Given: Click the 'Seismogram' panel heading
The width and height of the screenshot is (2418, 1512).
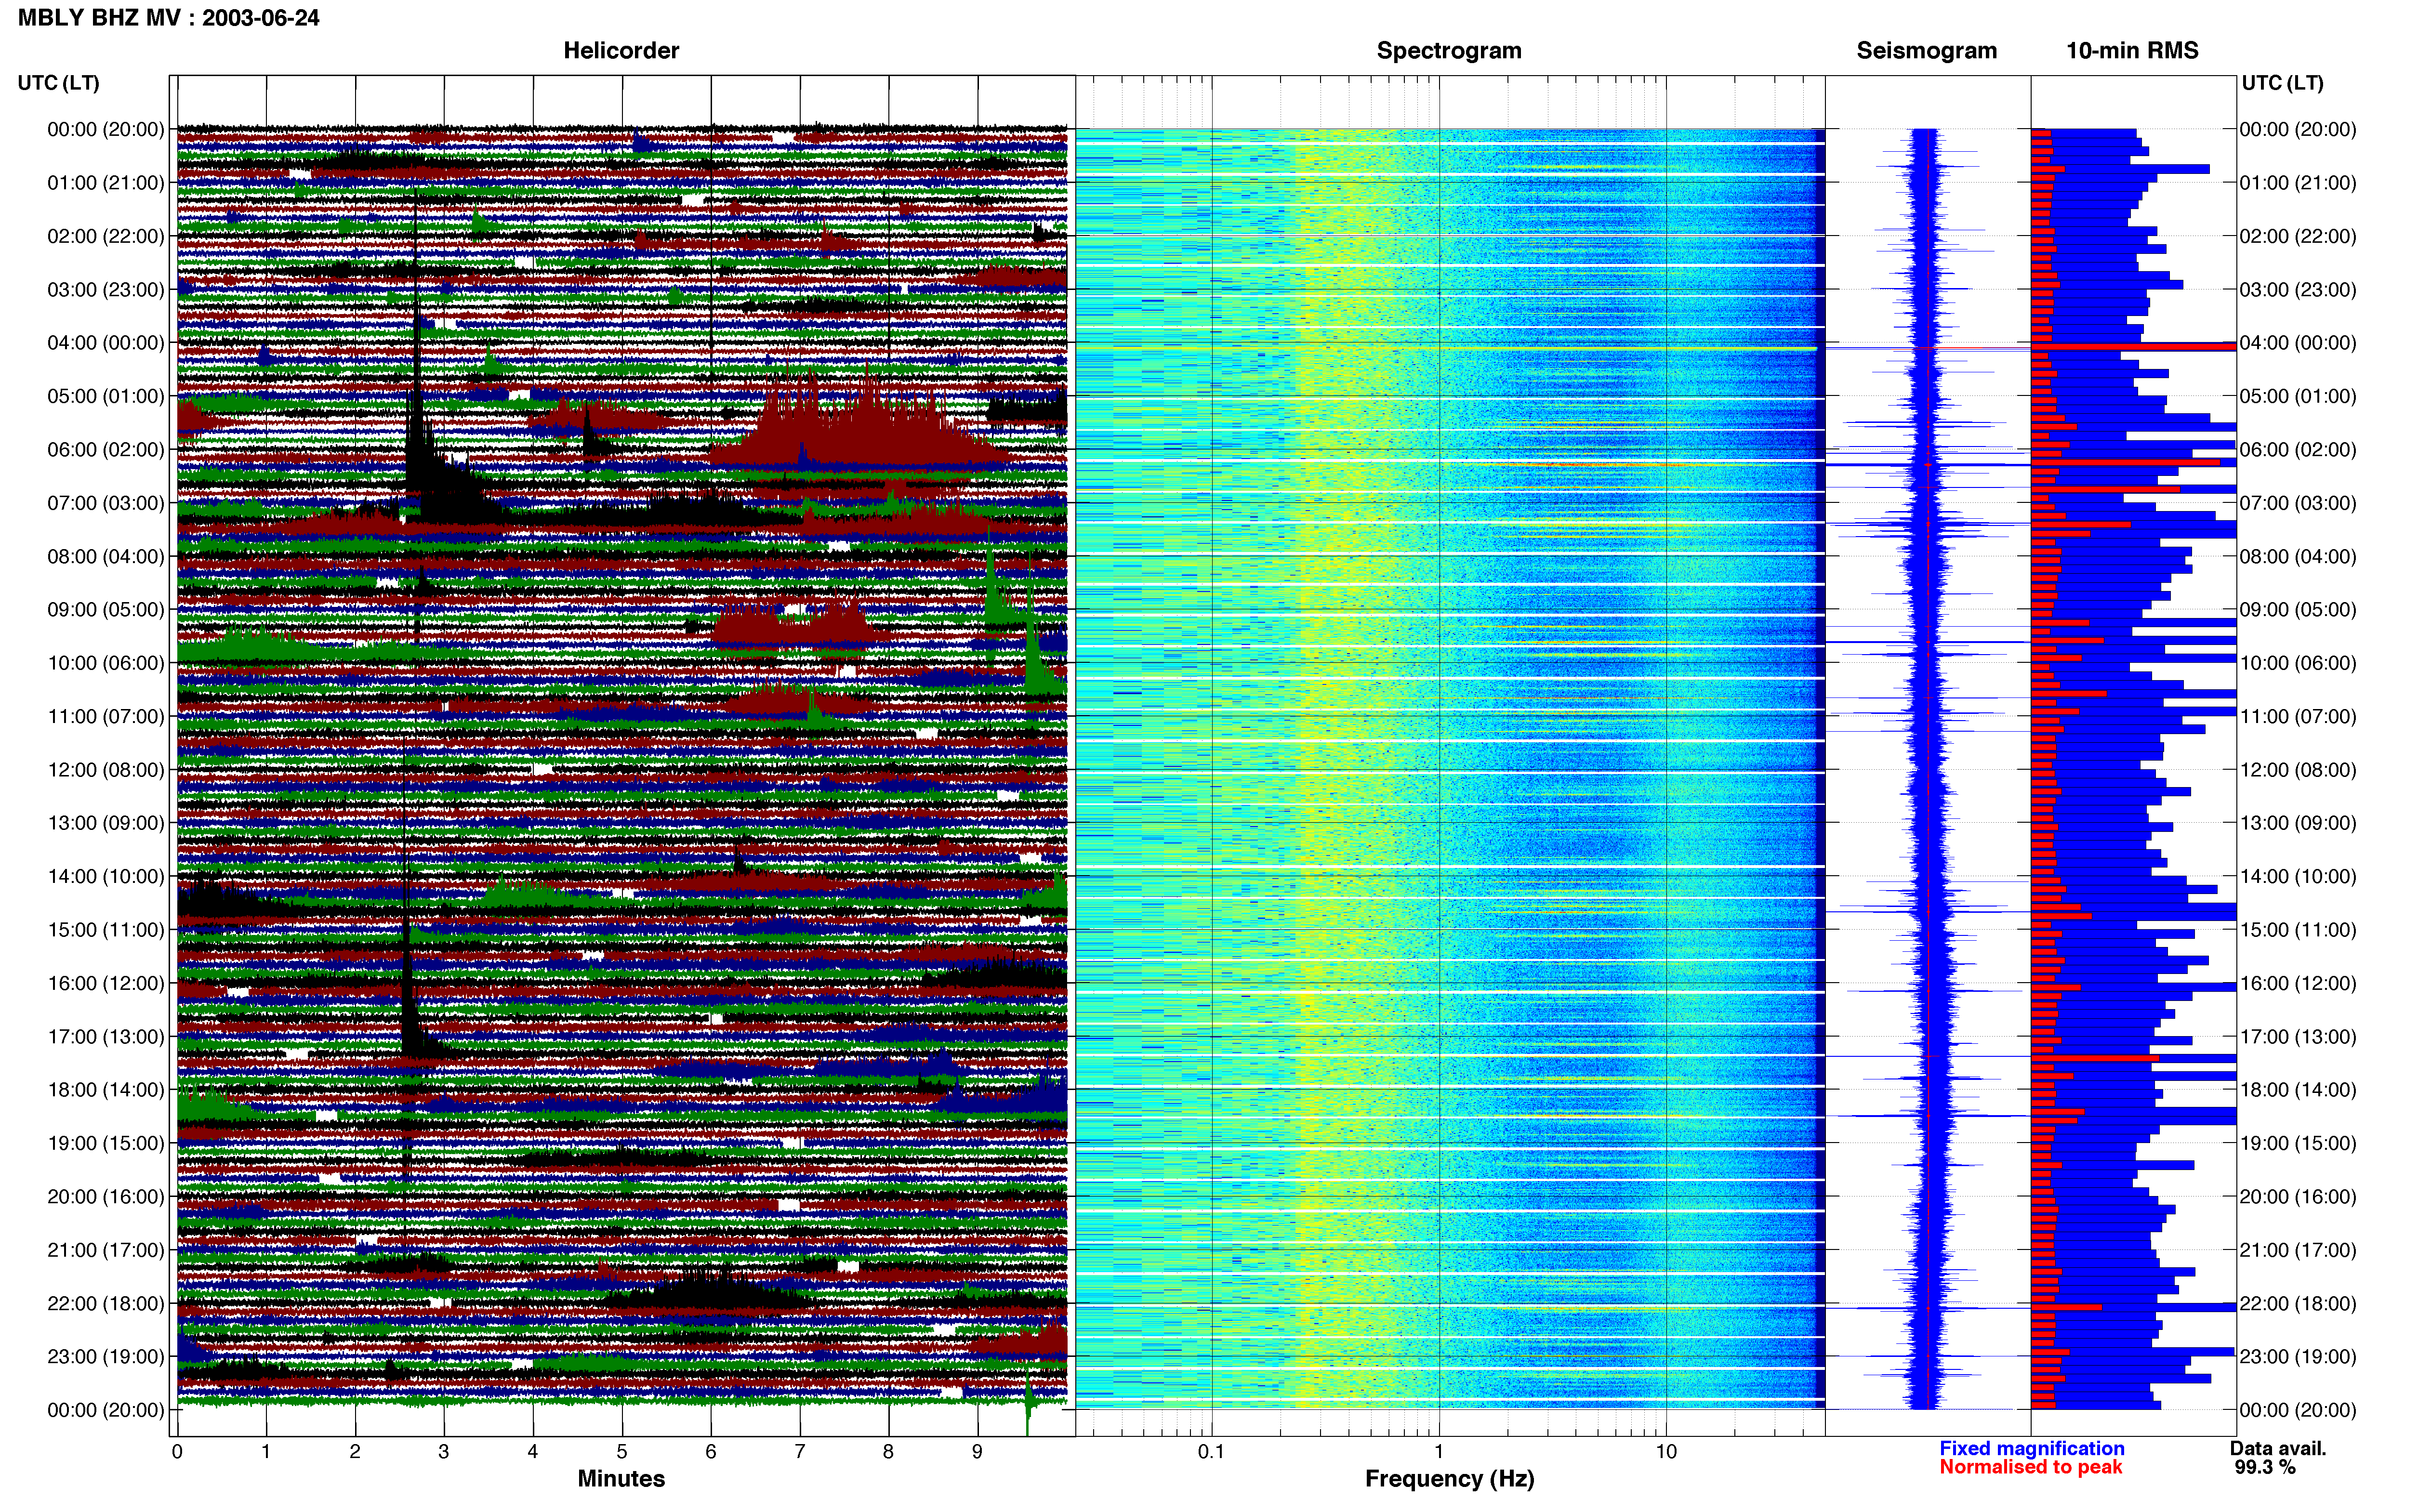Looking at the screenshot, I should 1926,50.
